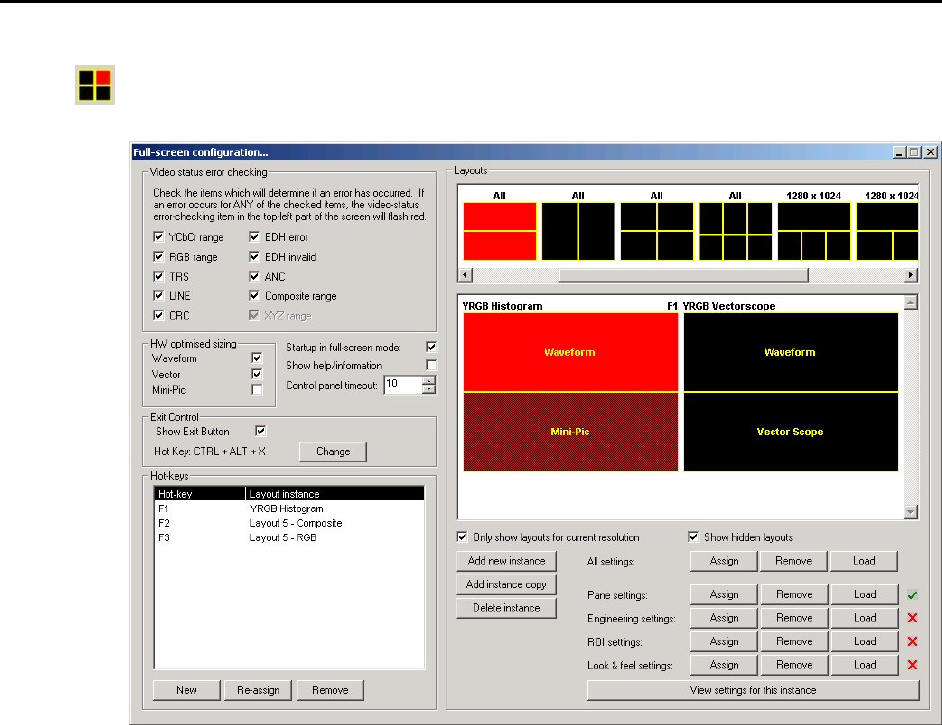This screenshot has width=942, height=725.
Task: Toggle Show hidden layouts checkbox
Action: 694,537
